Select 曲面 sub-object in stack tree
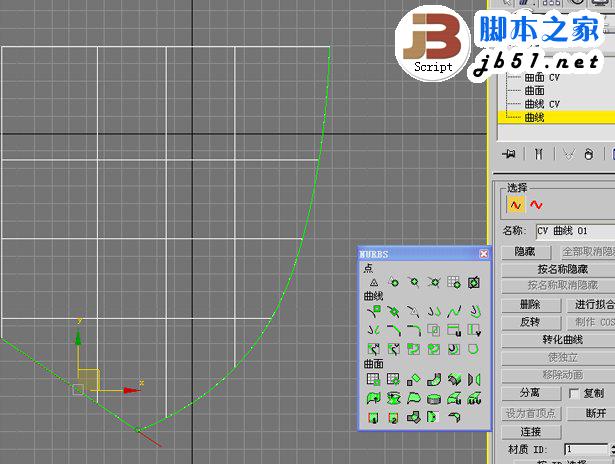Image resolution: width=615 pixels, height=464 pixels. point(535,91)
